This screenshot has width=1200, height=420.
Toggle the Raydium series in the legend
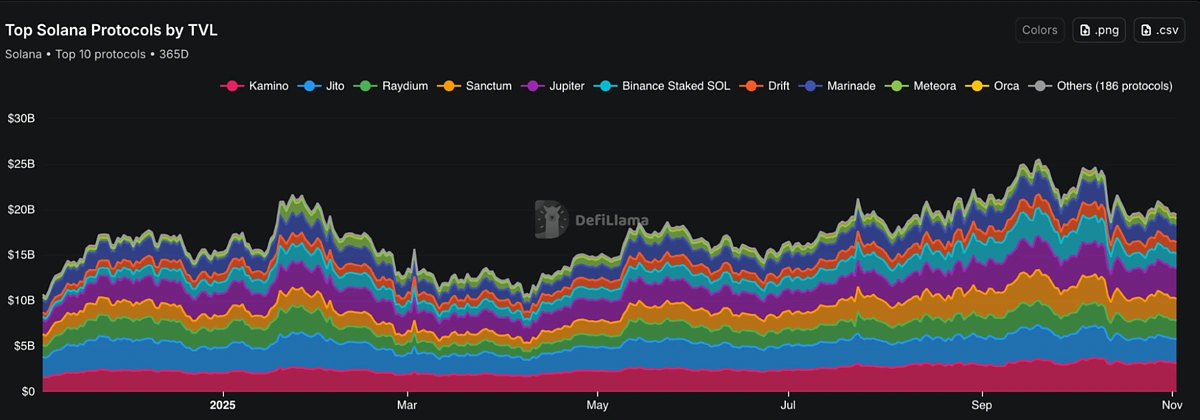392,86
